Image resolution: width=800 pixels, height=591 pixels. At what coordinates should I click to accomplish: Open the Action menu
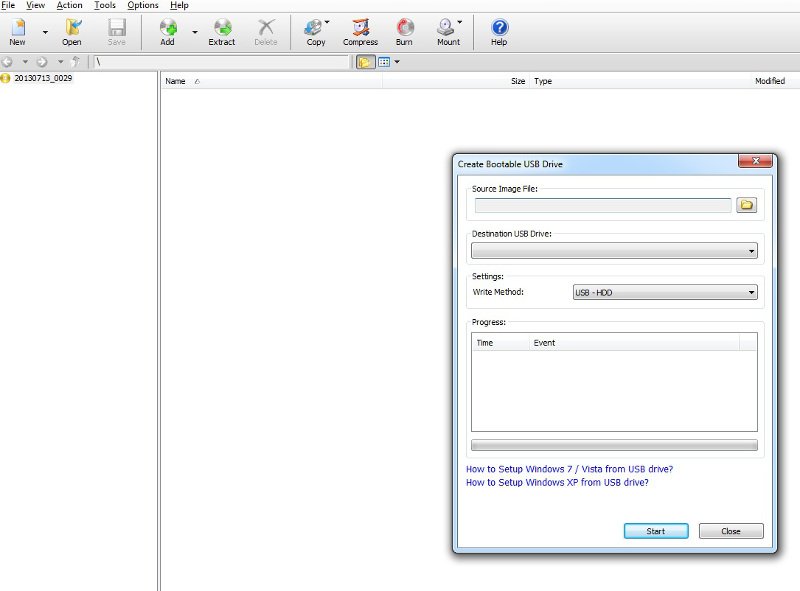(x=69, y=6)
